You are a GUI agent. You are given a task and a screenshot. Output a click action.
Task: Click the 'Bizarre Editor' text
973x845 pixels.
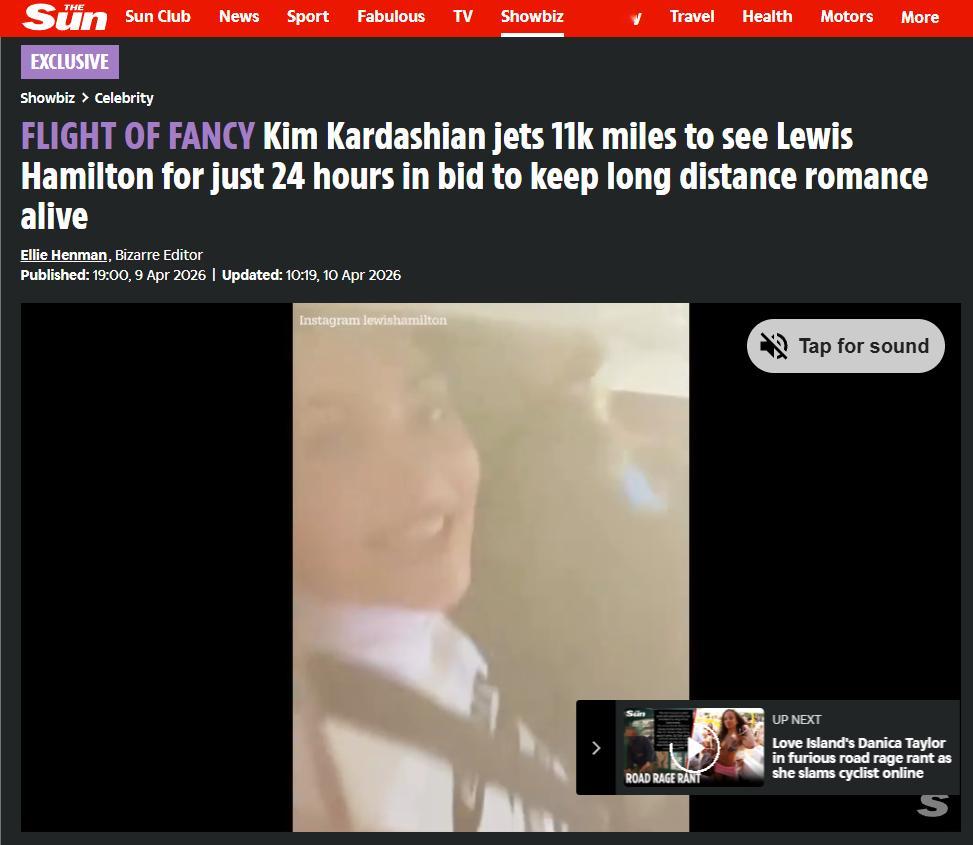[x=159, y=255]
